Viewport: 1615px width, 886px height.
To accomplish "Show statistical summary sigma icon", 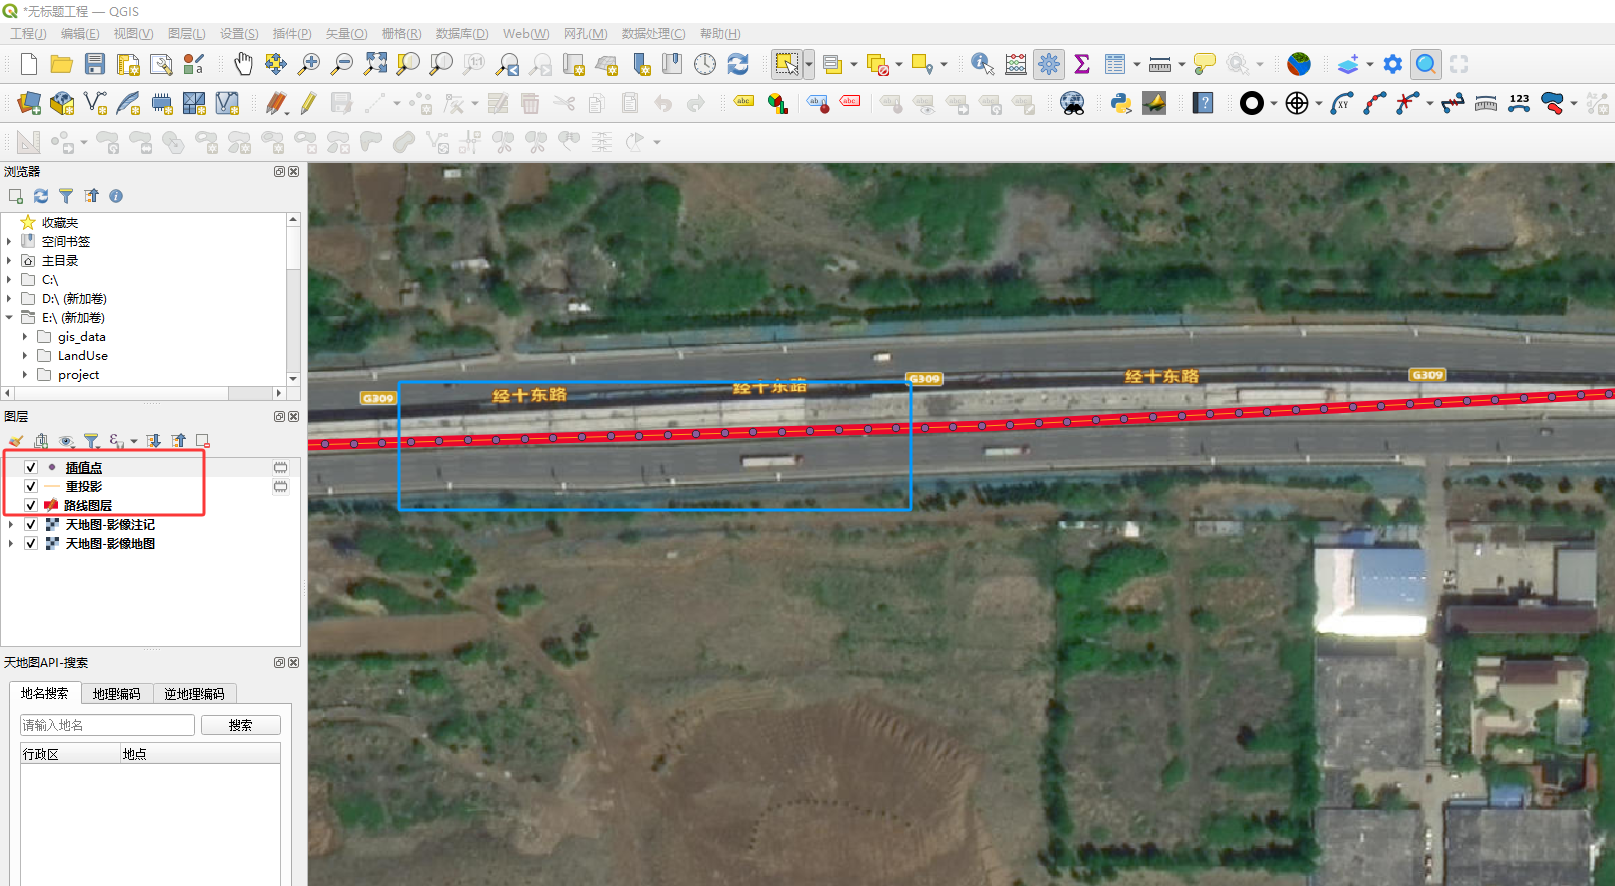I will pos(1082,64).
